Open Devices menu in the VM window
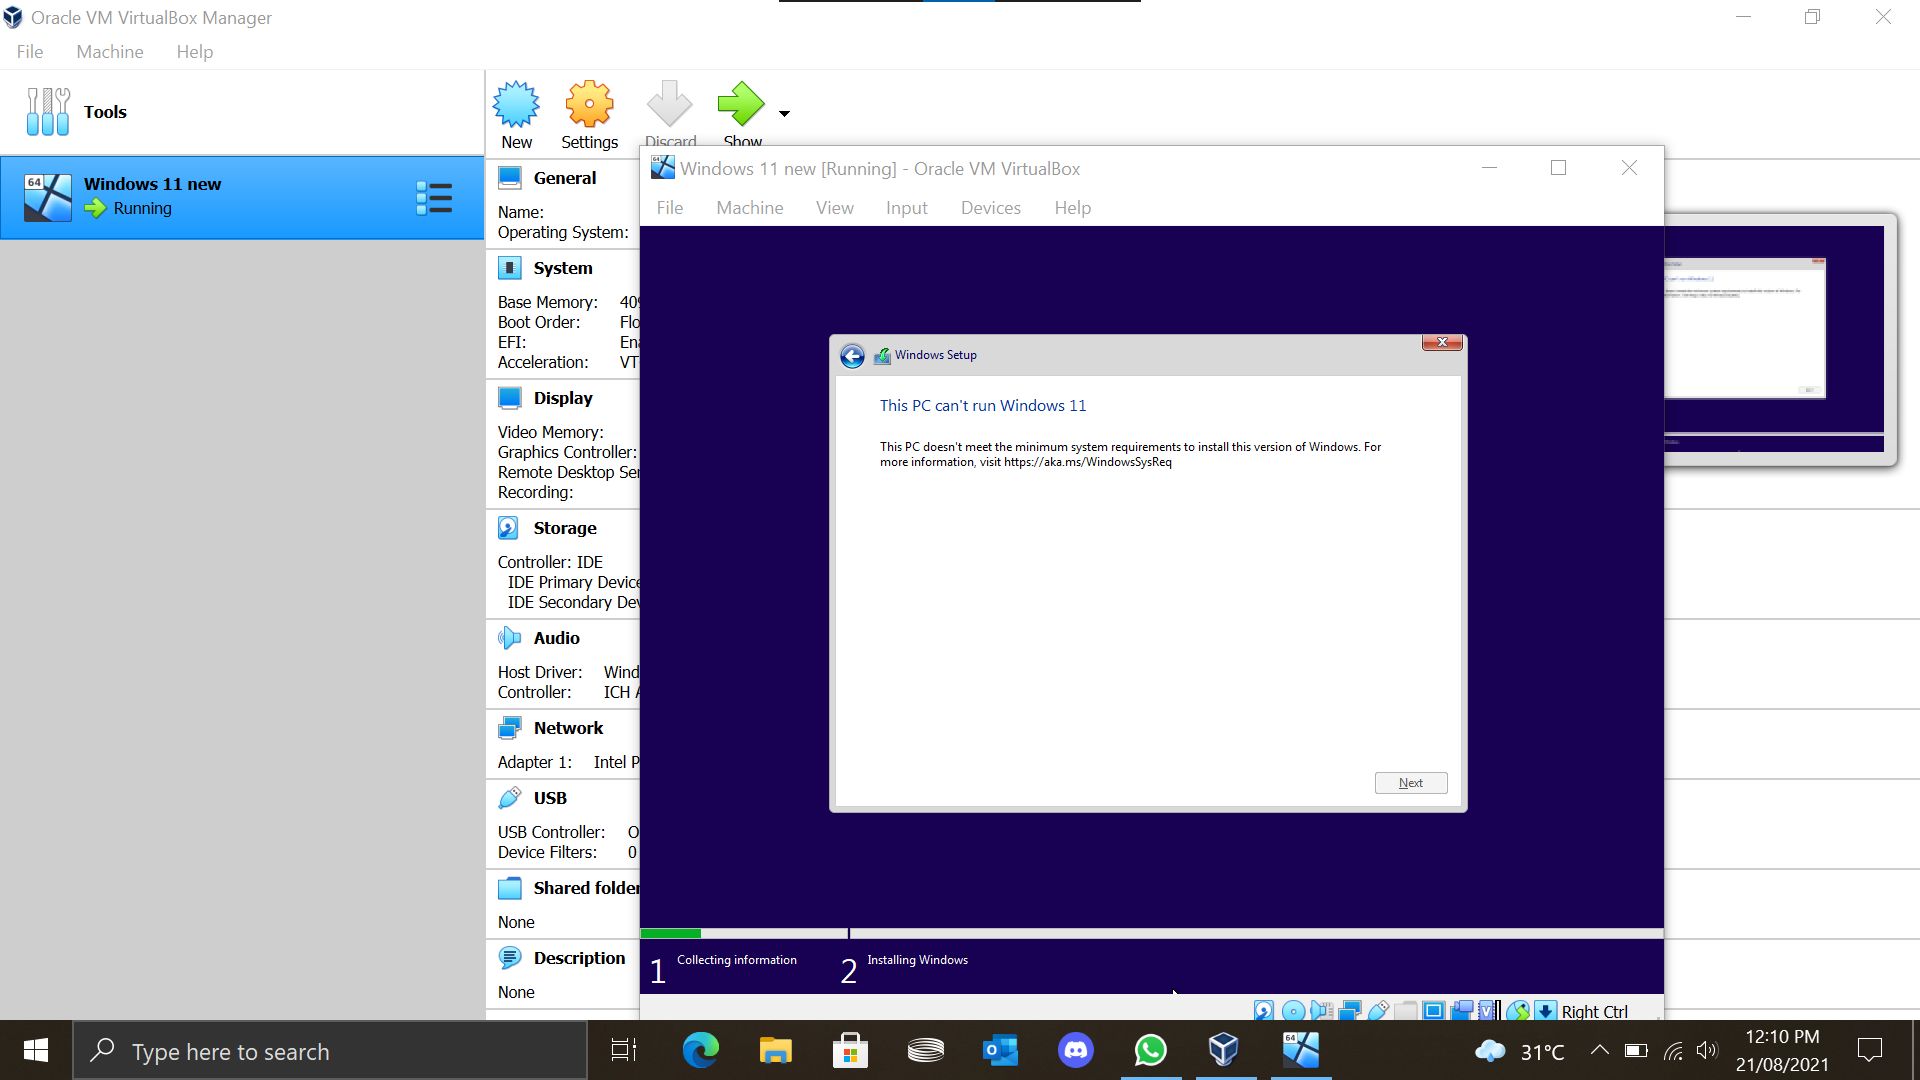The height and width of the screenshot is (1080, 1920). point(991,208)
